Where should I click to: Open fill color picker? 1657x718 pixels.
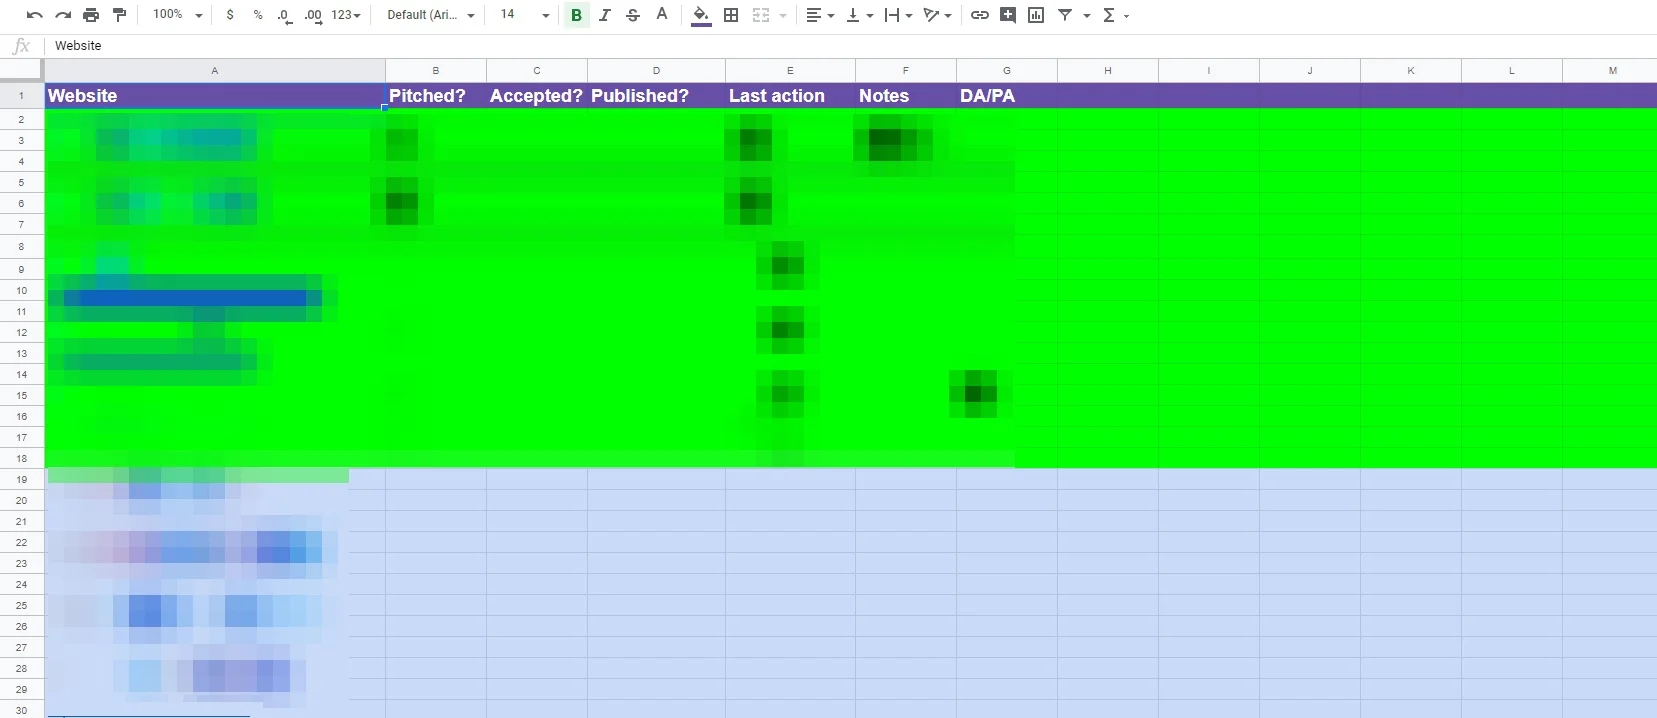point(701,15)
